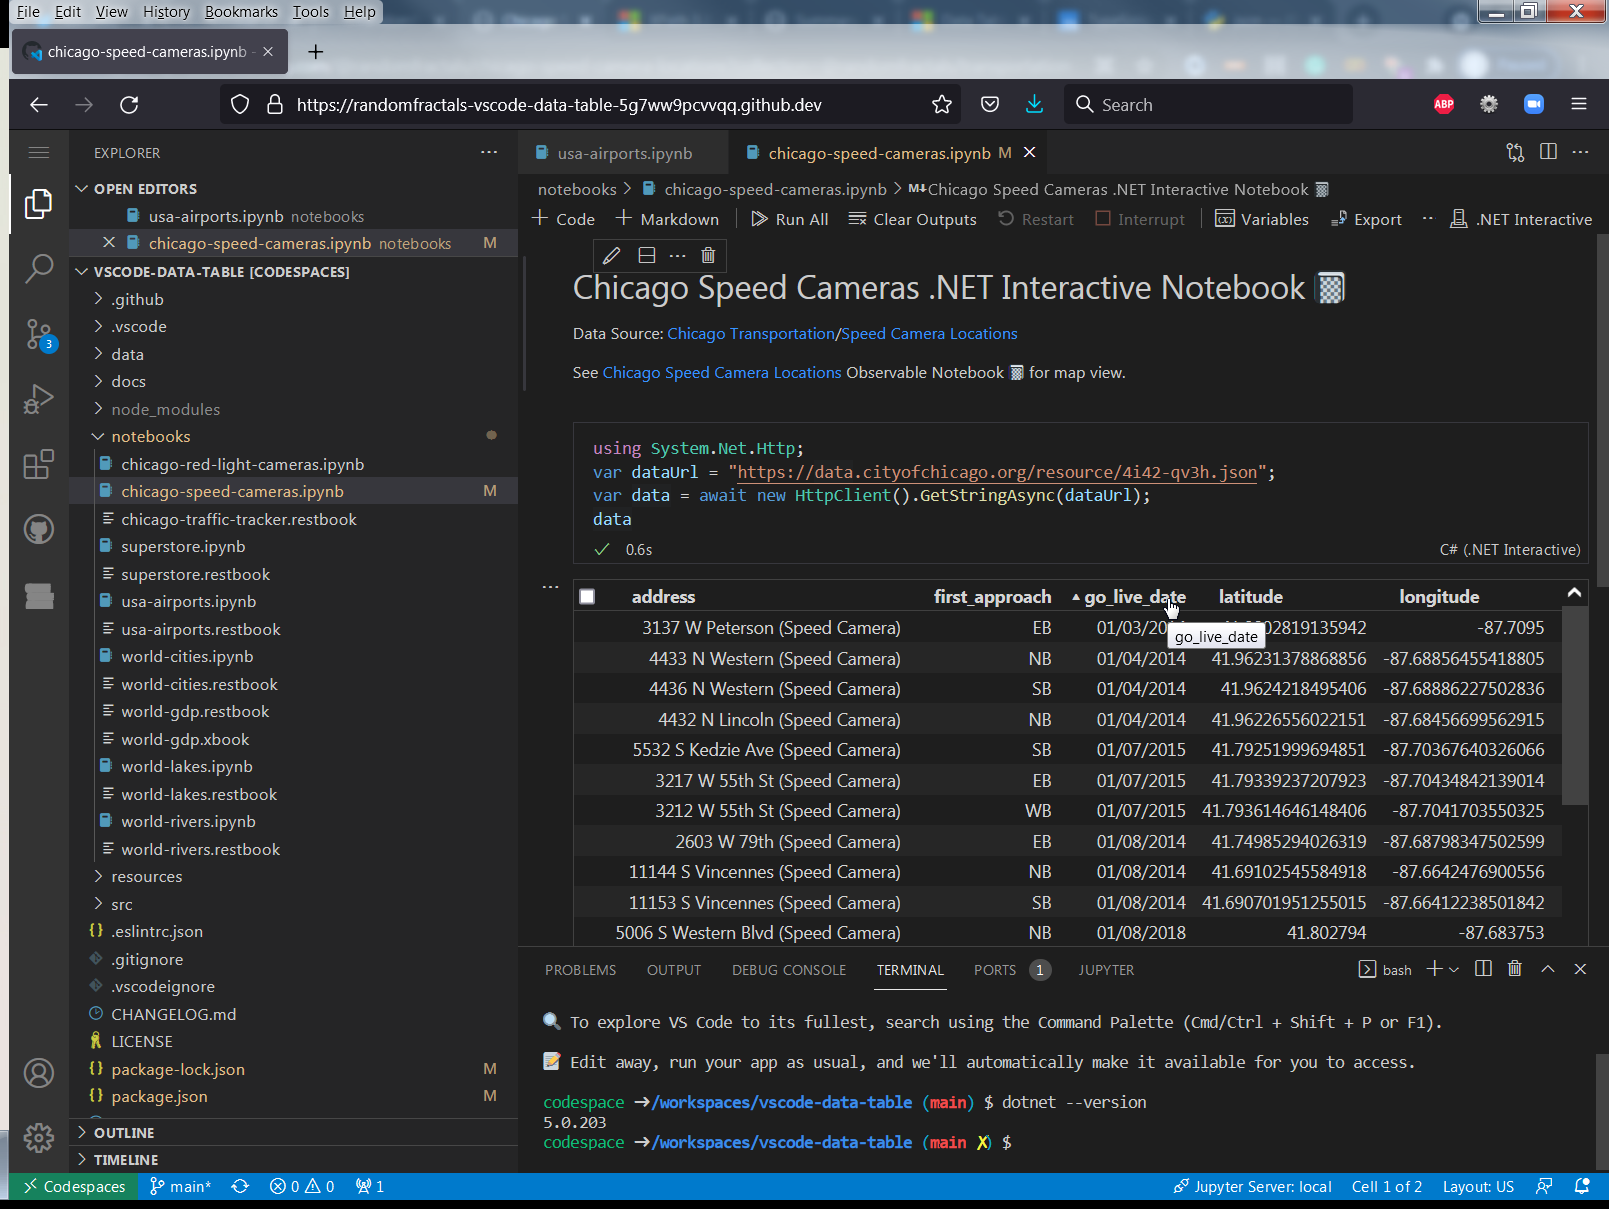Sort by the go_live_date column header
This screenshot has height=1209, width=1609.
[x=1135, y=597]
